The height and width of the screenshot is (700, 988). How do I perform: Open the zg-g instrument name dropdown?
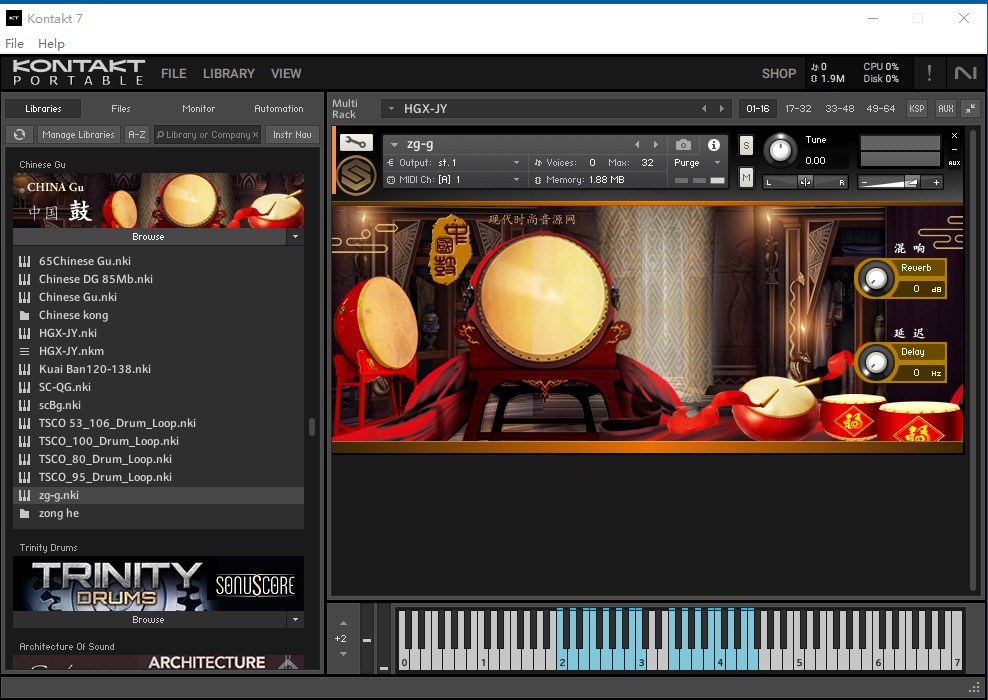[x=394, y=144]
